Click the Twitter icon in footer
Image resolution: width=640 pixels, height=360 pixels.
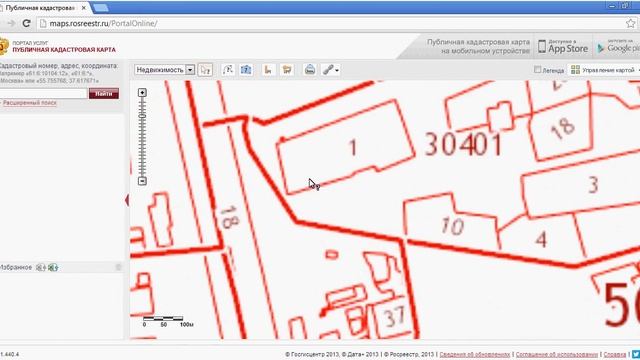pyautogui.click(x=636, y=354)
